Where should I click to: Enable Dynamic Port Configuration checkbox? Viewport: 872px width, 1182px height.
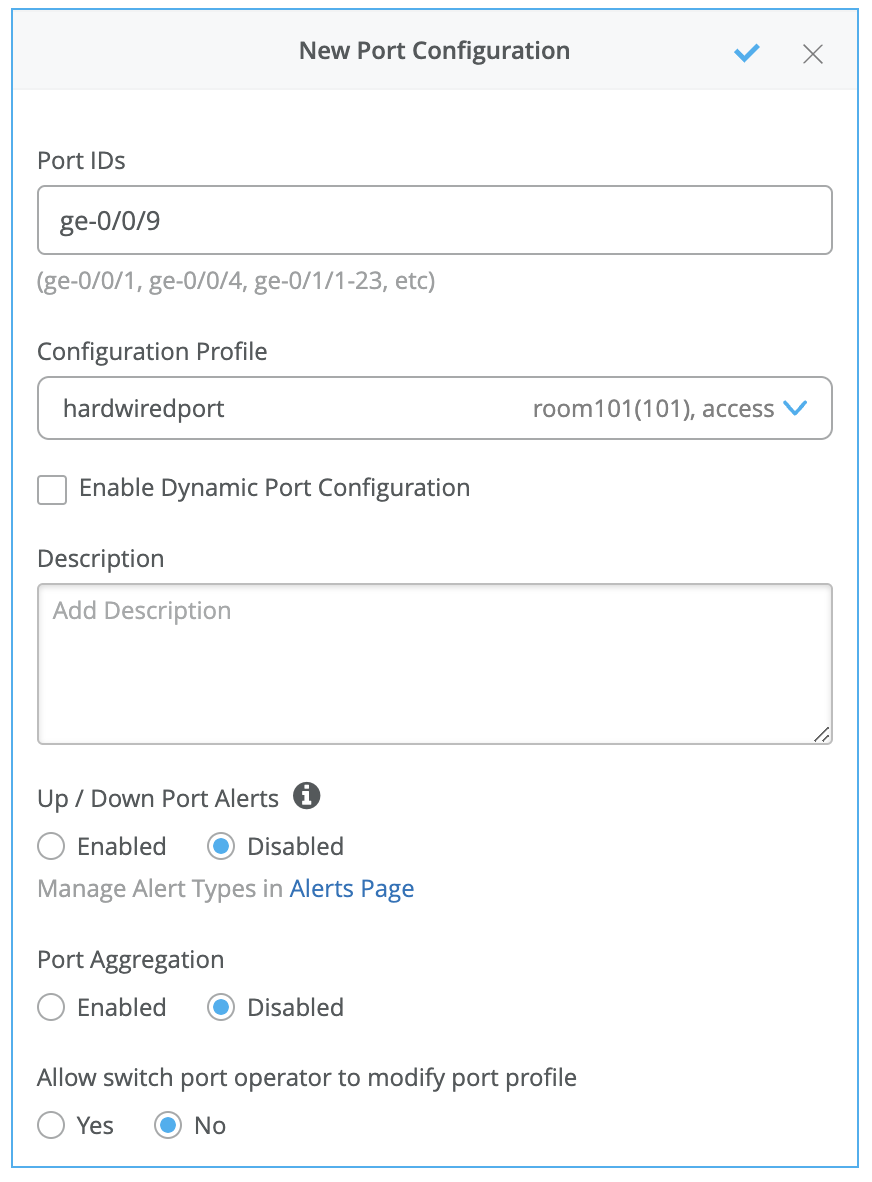coord(52,490)
